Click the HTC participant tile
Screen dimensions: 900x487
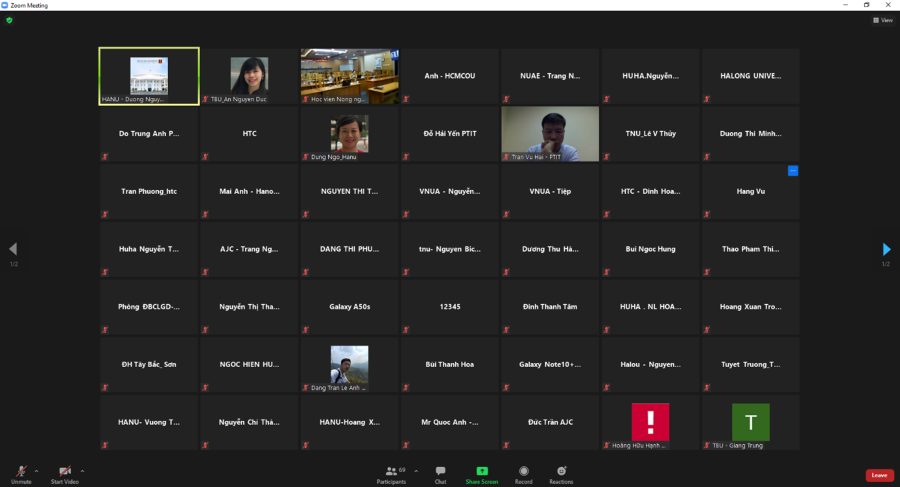click(x=249, y=134)
